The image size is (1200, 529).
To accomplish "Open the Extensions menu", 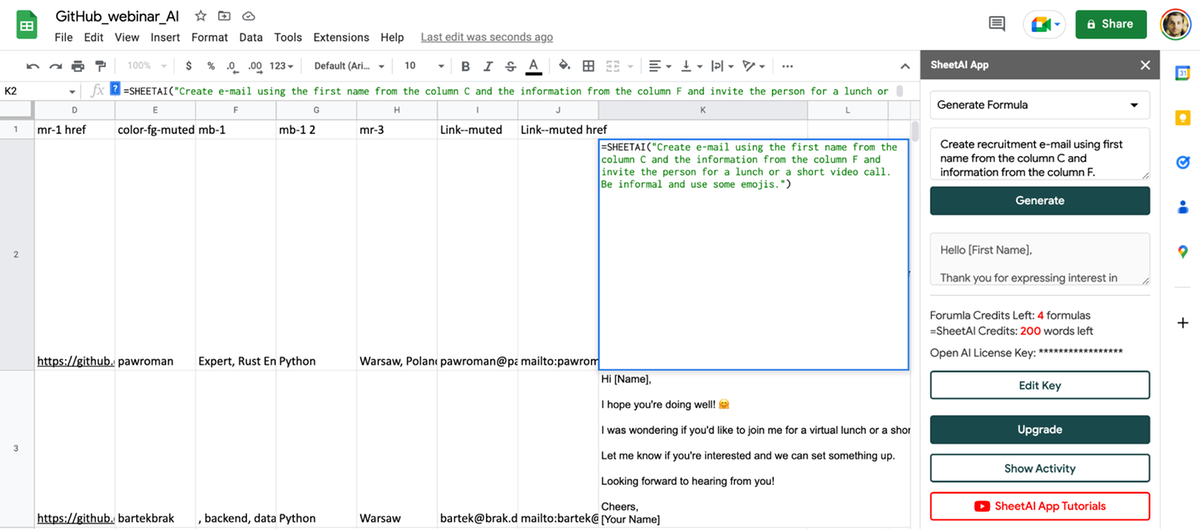I will point(341,37).
